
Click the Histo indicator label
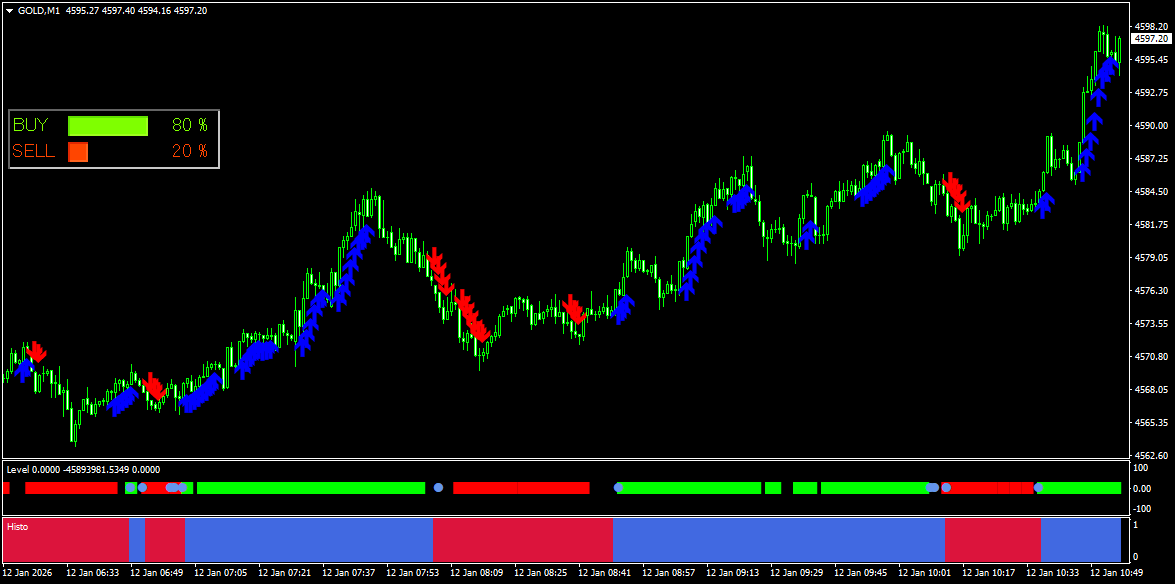[17, 525]
